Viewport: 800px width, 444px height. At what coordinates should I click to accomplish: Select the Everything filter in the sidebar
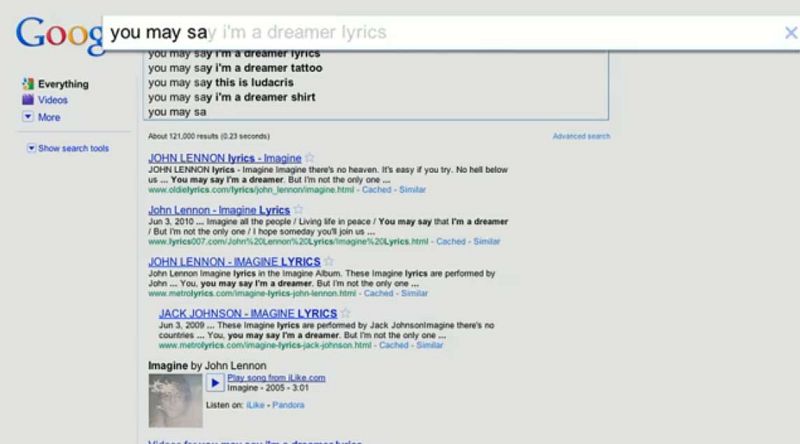tap(62, 84)
